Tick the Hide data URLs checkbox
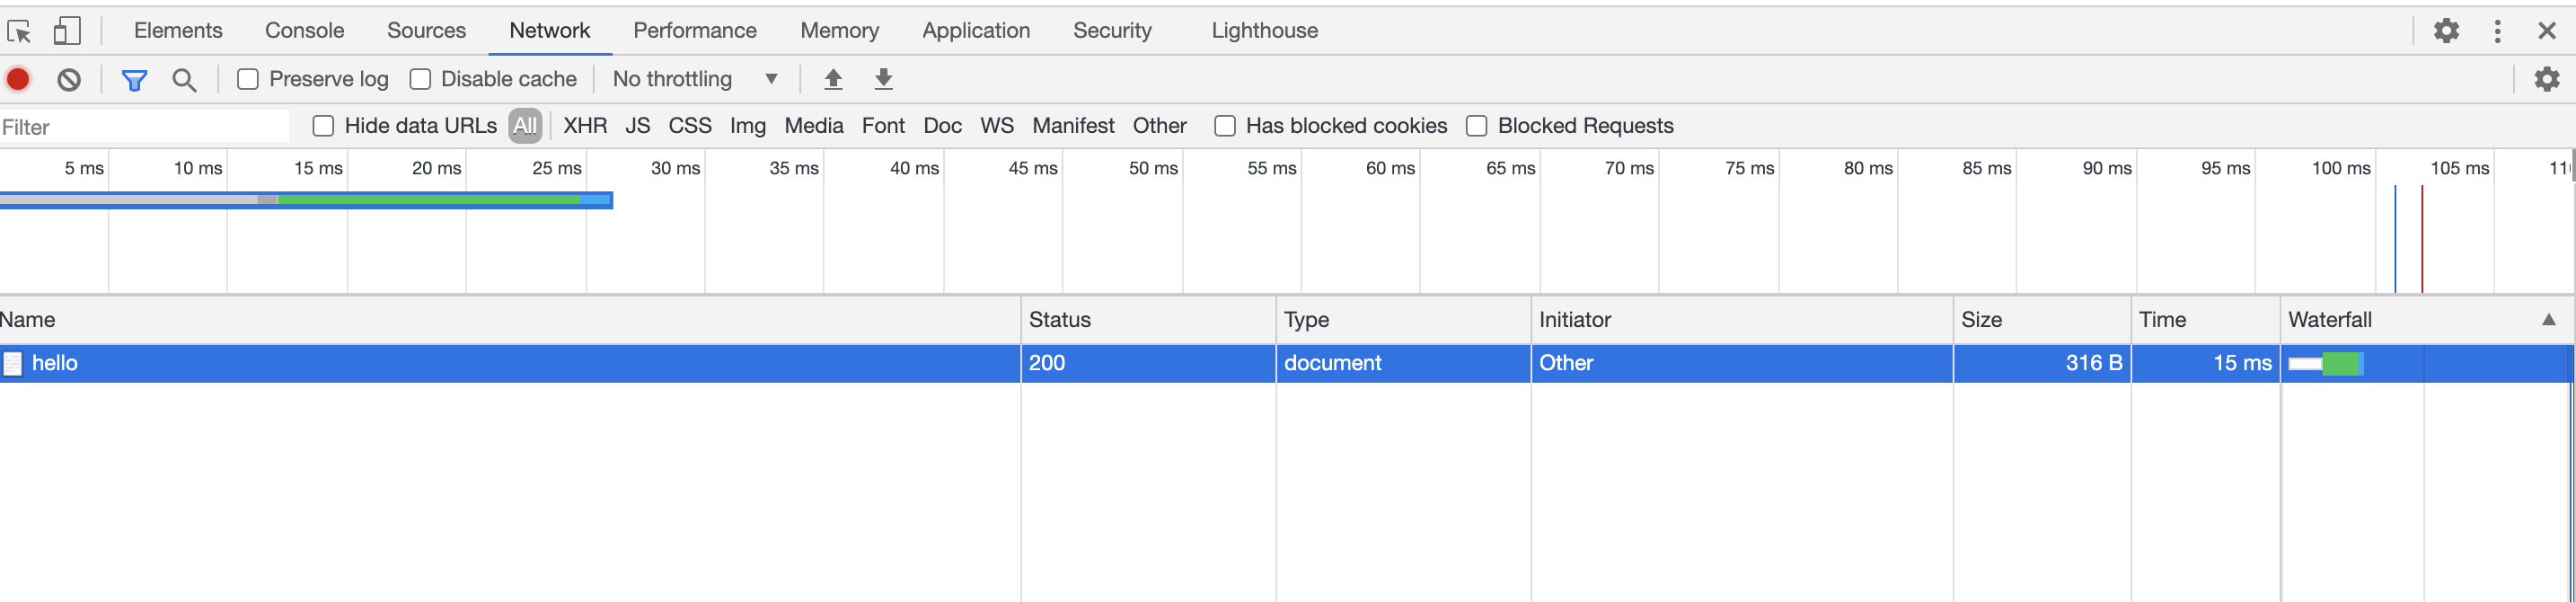The image size is (2576, 602). [x=323, y=126]
